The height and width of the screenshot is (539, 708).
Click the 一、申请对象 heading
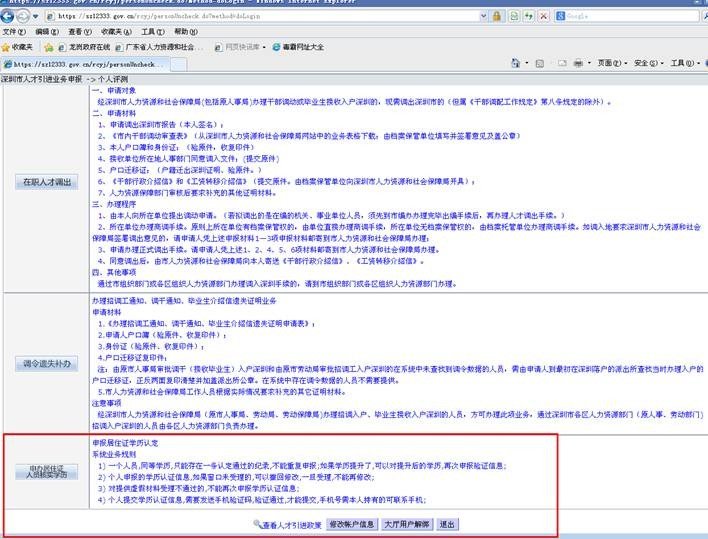(114, 90)
